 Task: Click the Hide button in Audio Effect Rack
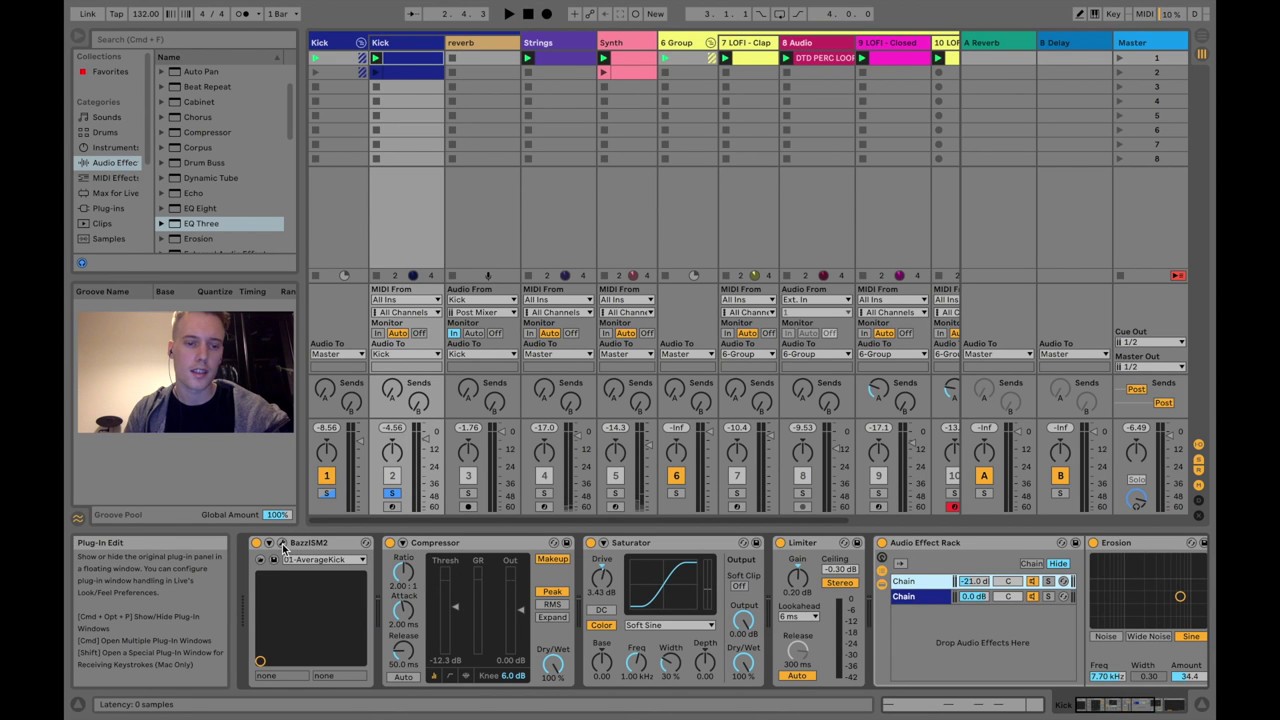[x=1058, y=564]
